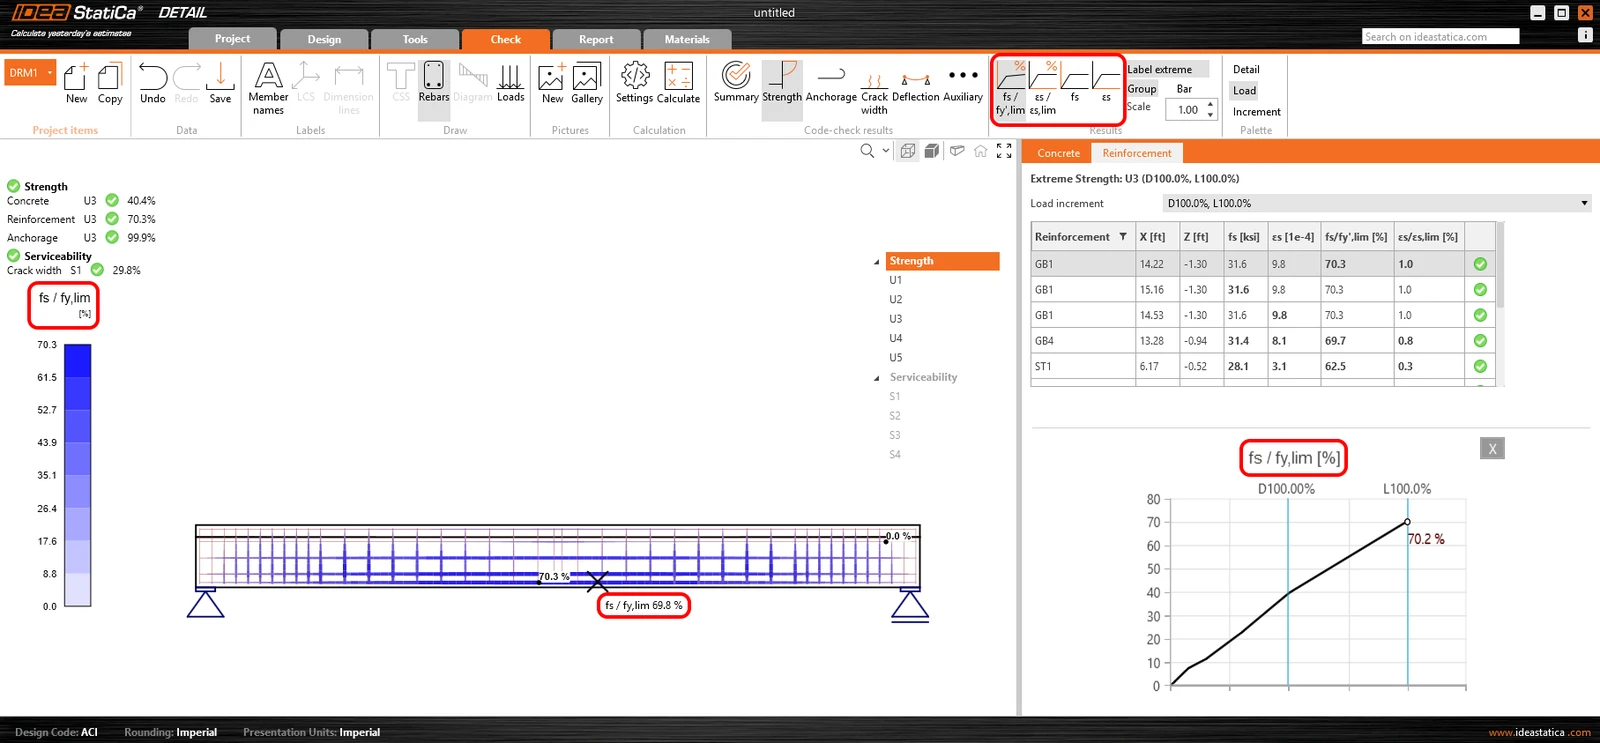Viewport: 1600px width, 743px height.
Task: Show Auxiliary check results
Action: point(963,83)
